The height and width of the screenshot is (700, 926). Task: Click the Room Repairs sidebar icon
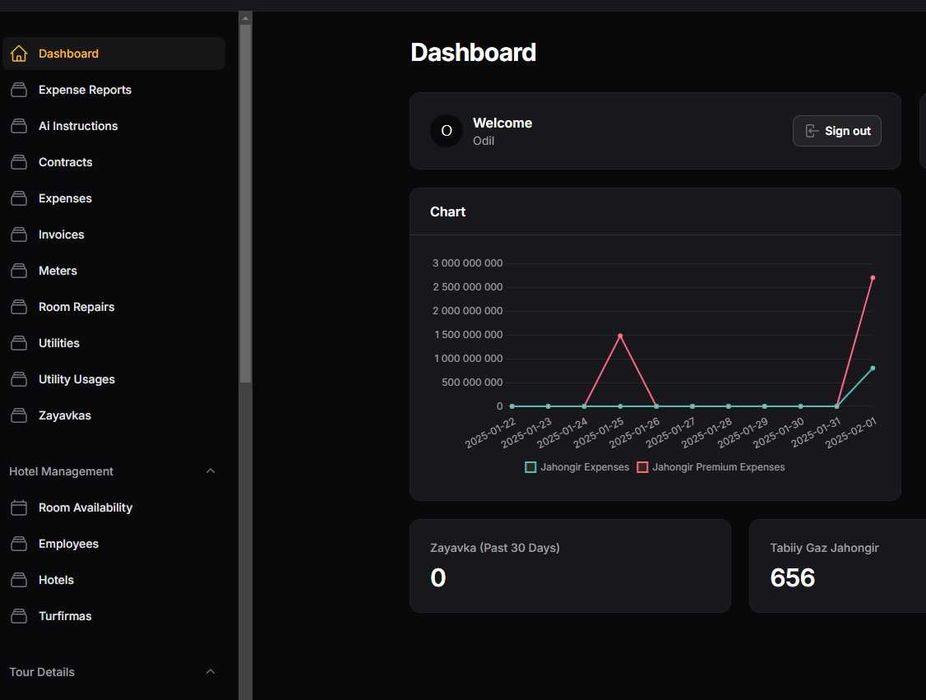(19, 307)
